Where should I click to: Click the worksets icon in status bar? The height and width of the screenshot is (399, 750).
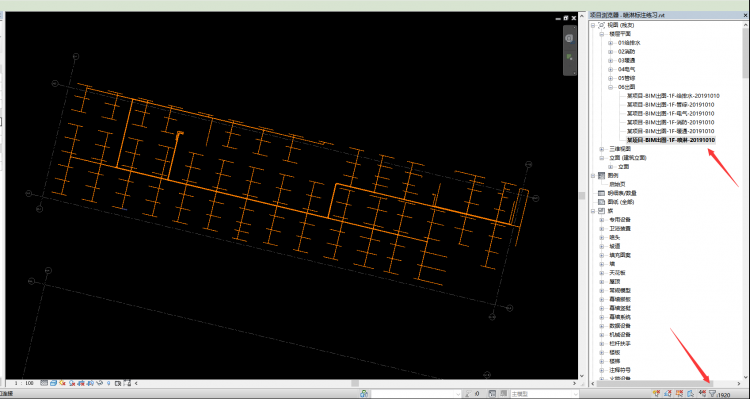click(364, 394)
